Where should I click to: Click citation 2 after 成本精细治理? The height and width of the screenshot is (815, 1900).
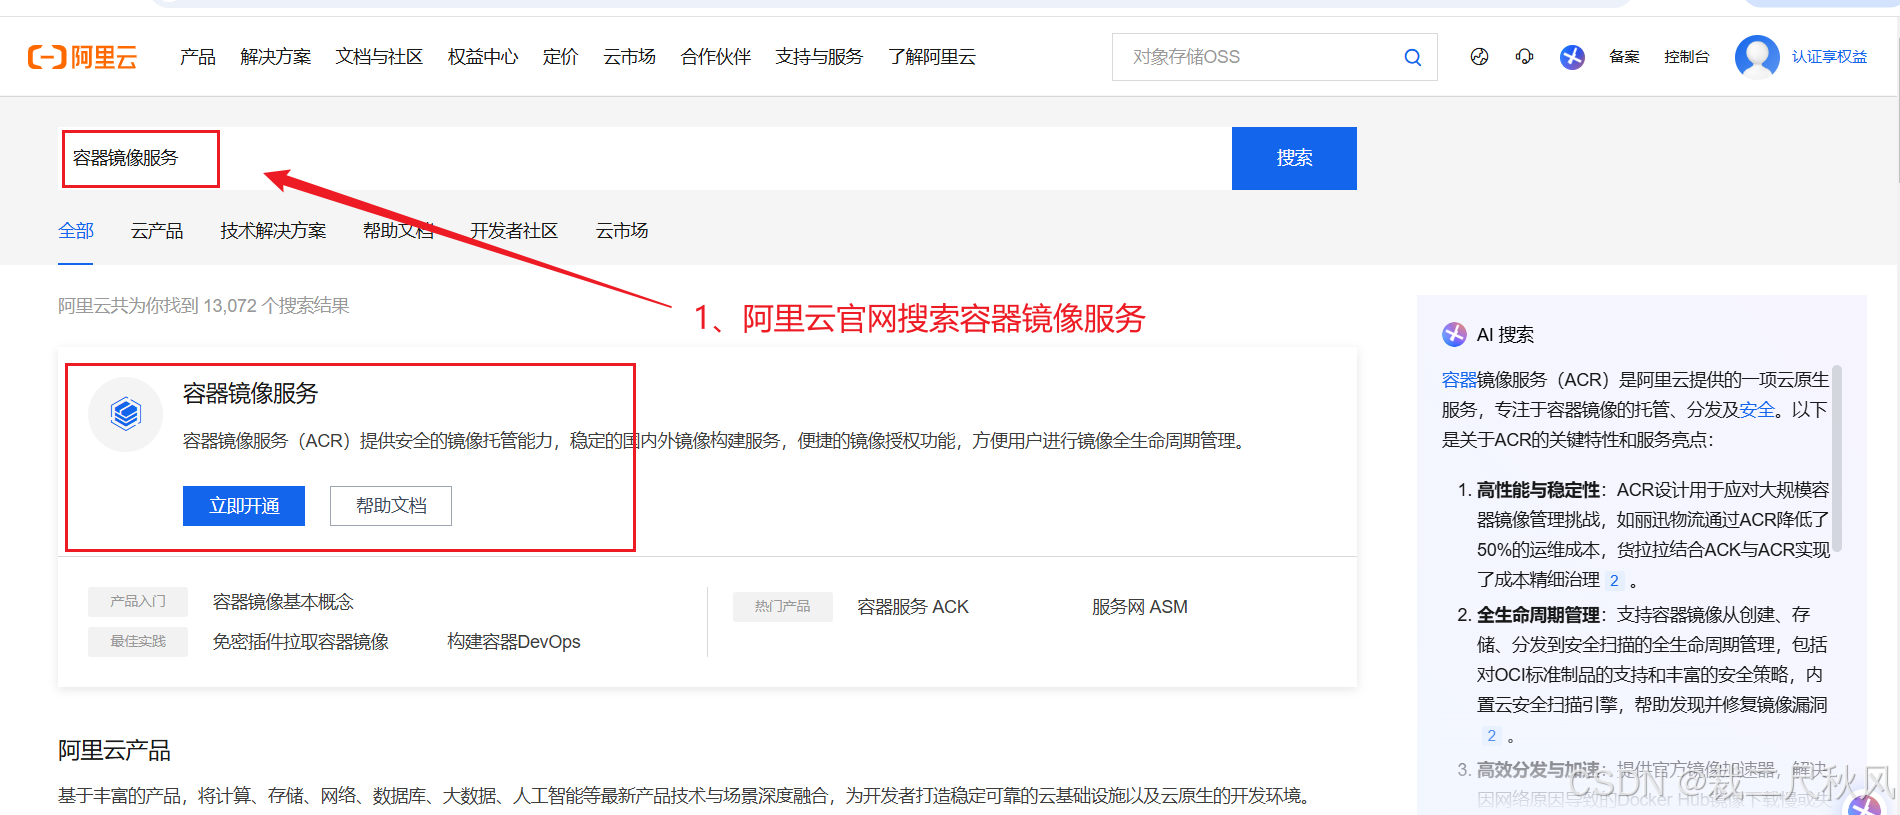click(x=1614, y=580)
